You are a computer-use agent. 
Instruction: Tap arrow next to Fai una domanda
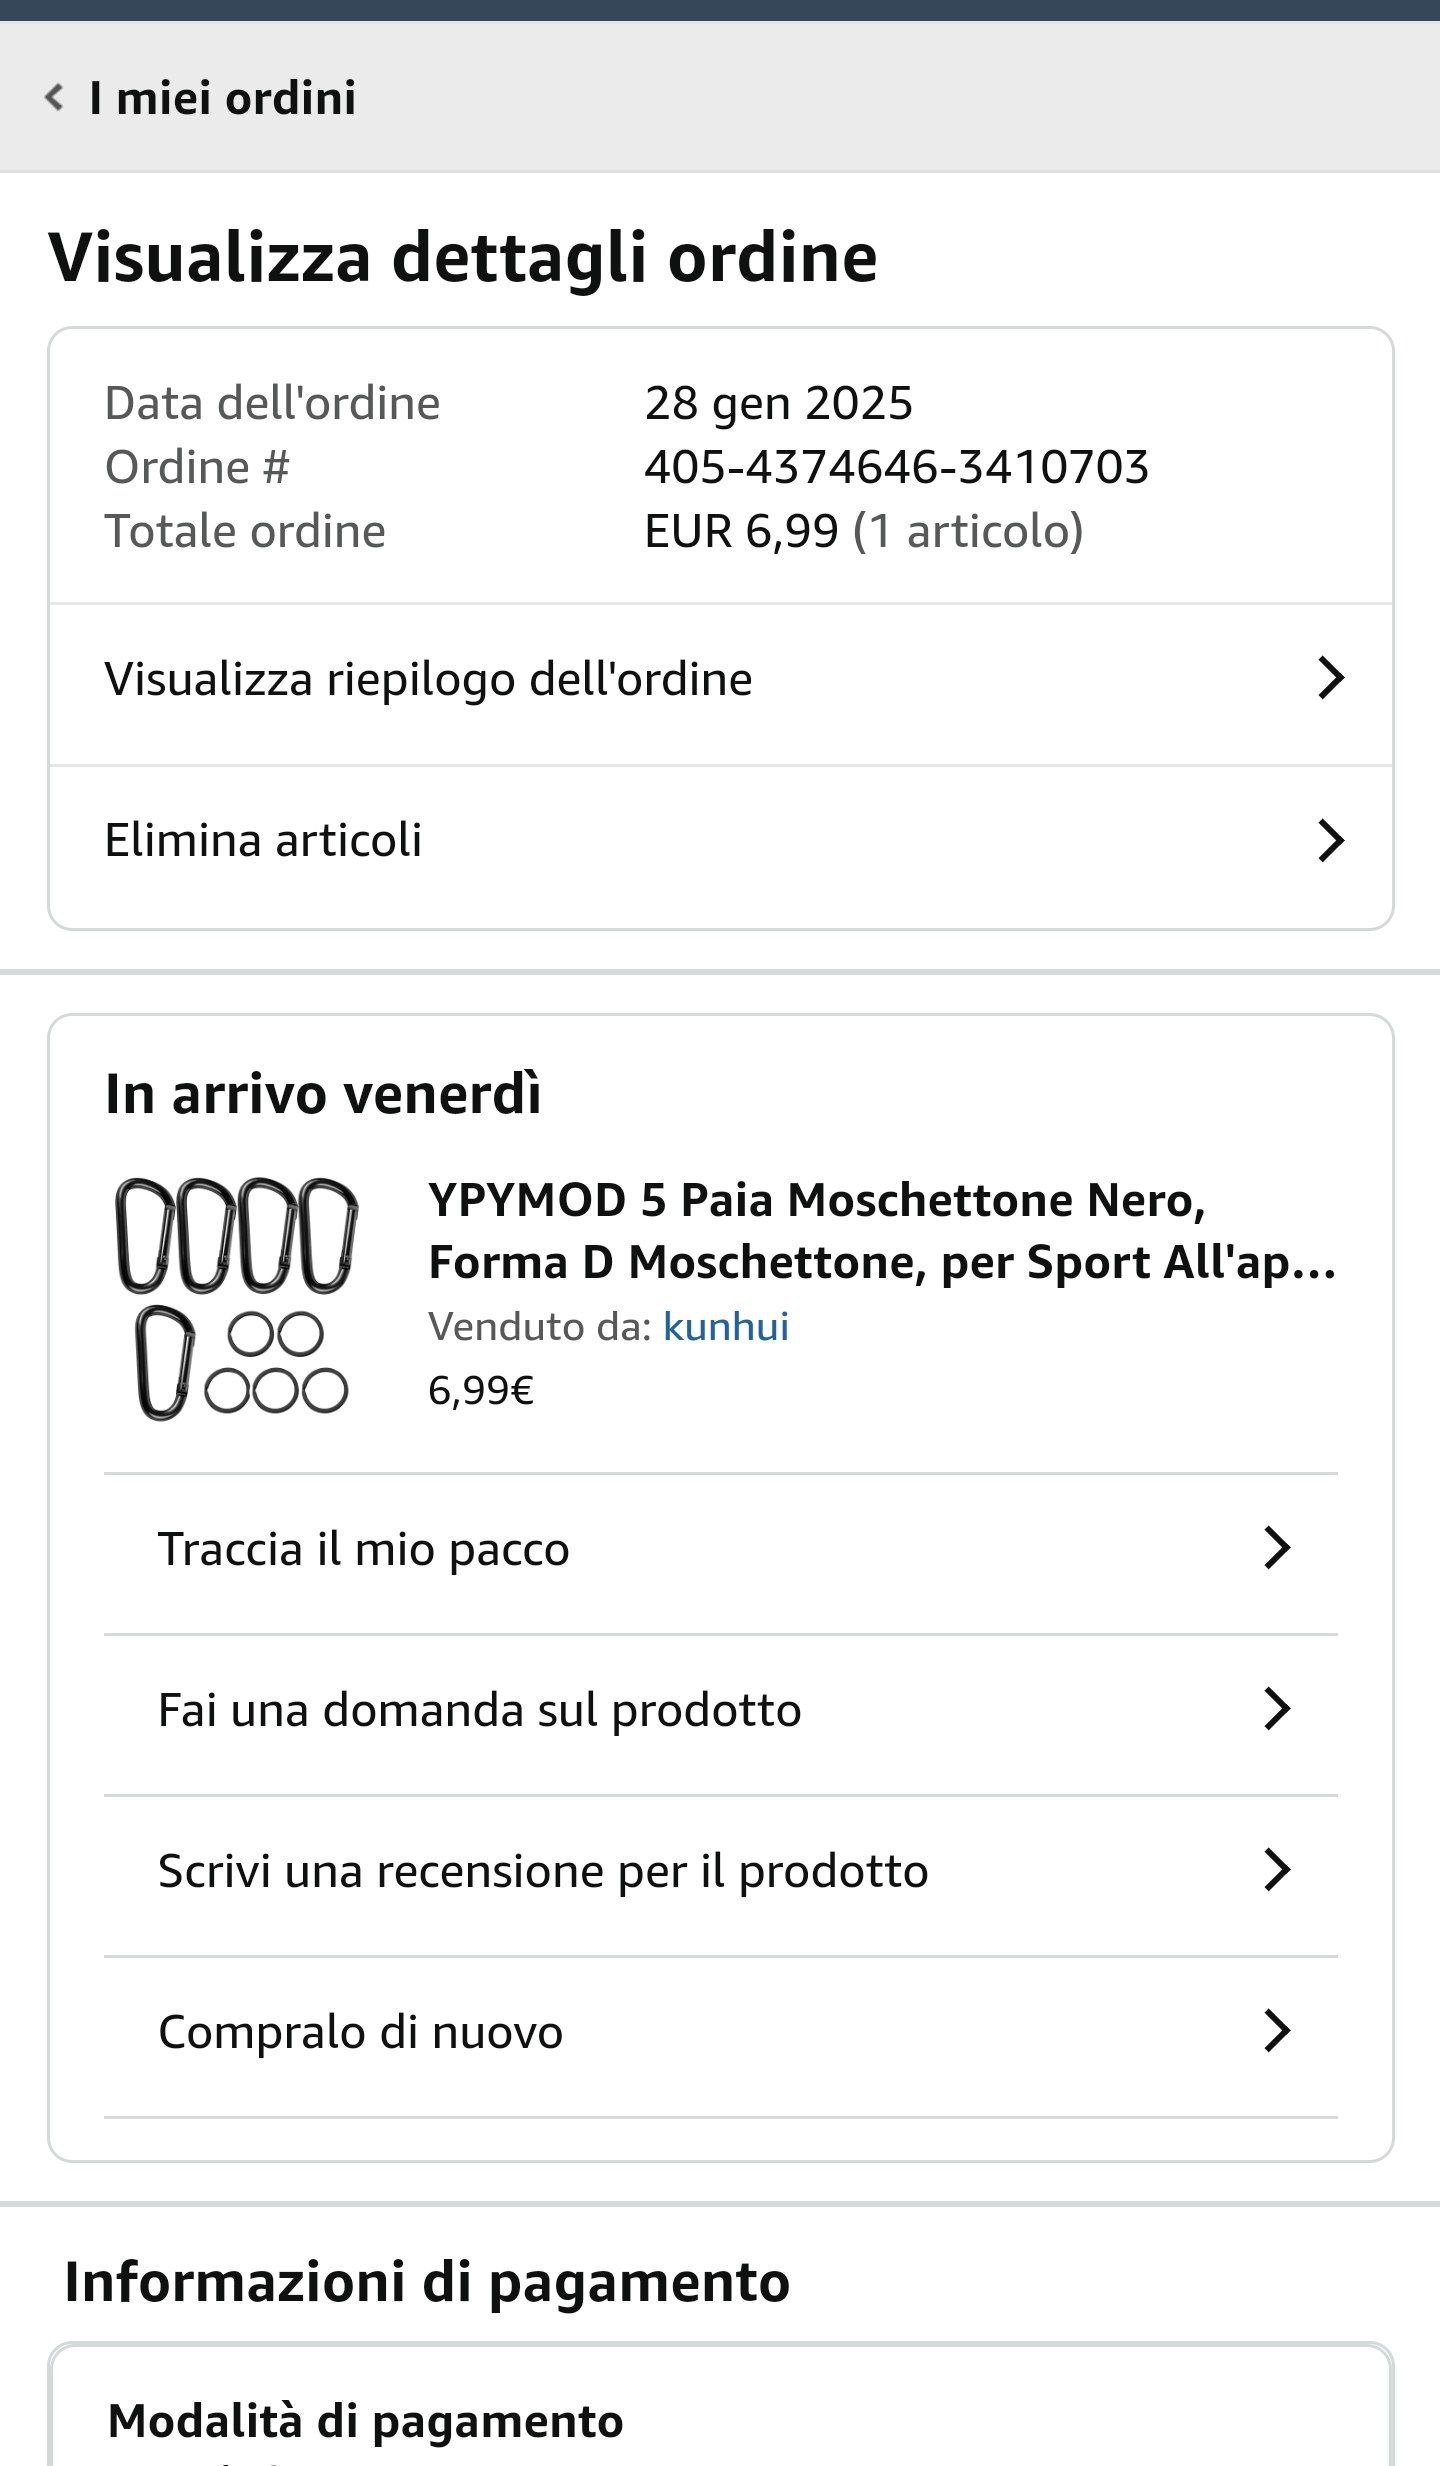[x=1277, y=1709]
